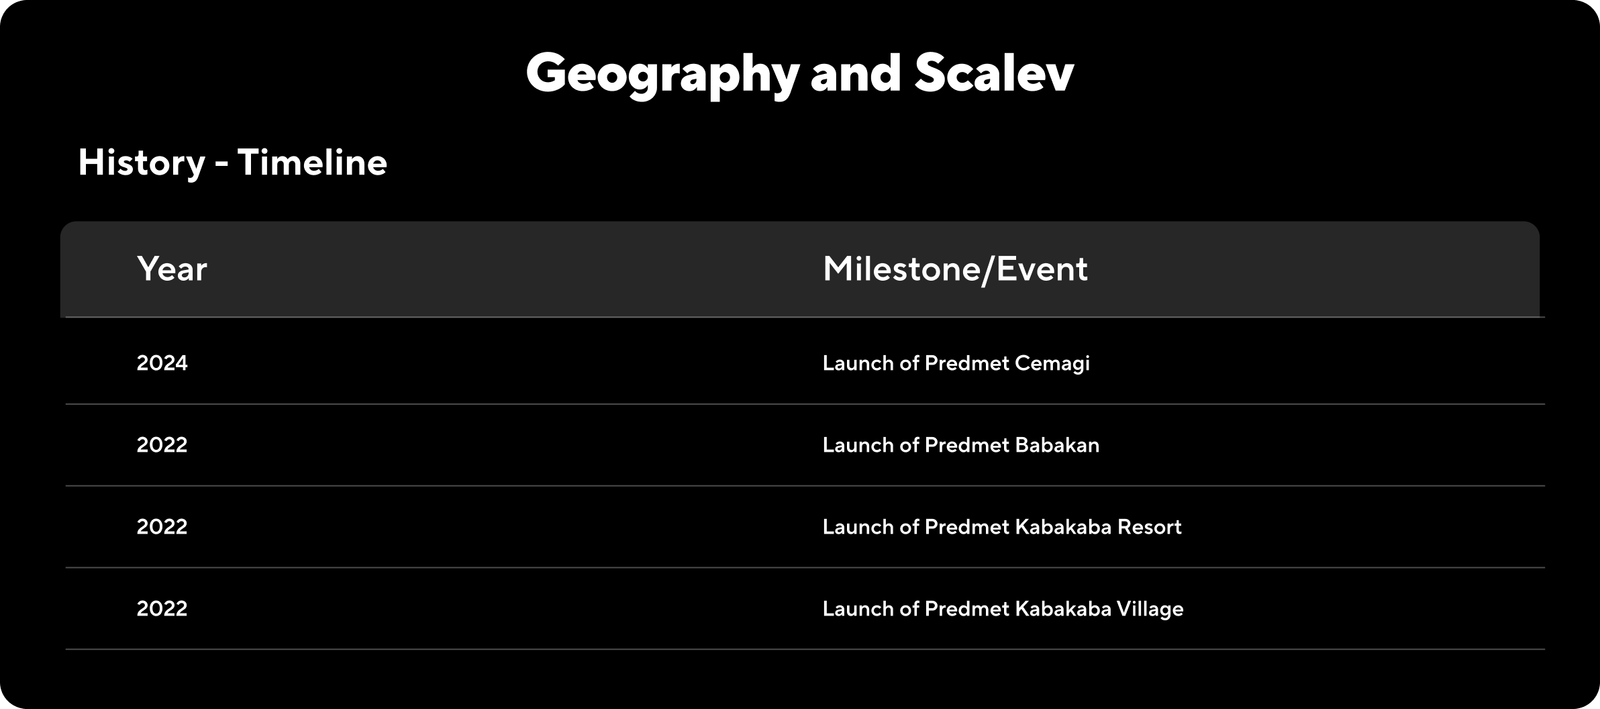Click the year cell in the Babakan row
The width and height of the screenshot is (1600, 709).
(x=162, y=445)
